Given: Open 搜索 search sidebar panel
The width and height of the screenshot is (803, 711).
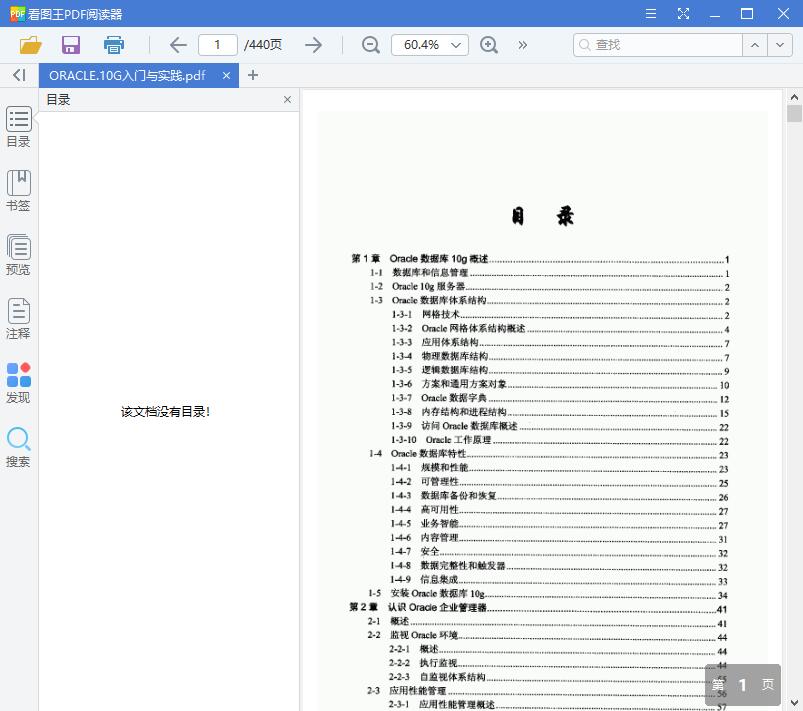Looking at the screenshot, I should click(x=18, y=447).
